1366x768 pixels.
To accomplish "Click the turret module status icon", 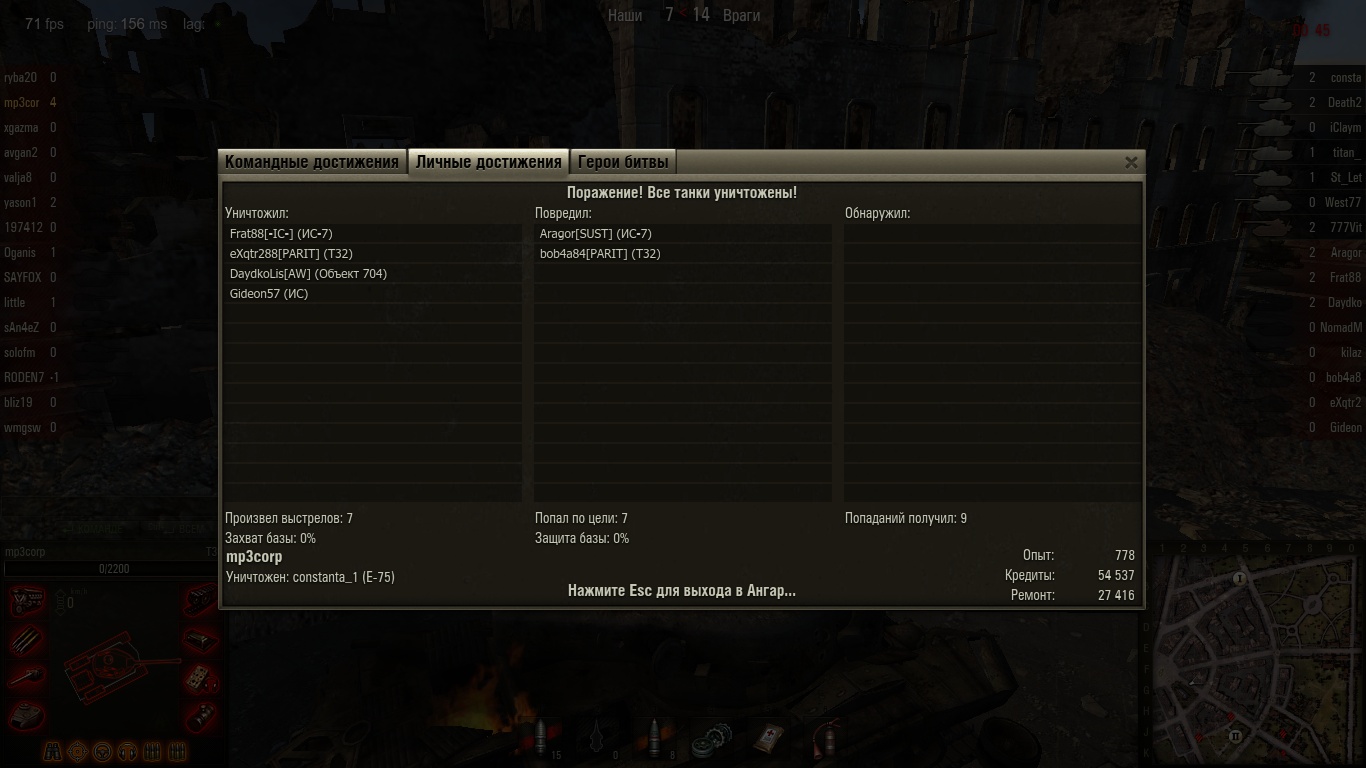I will coord(26,714).
